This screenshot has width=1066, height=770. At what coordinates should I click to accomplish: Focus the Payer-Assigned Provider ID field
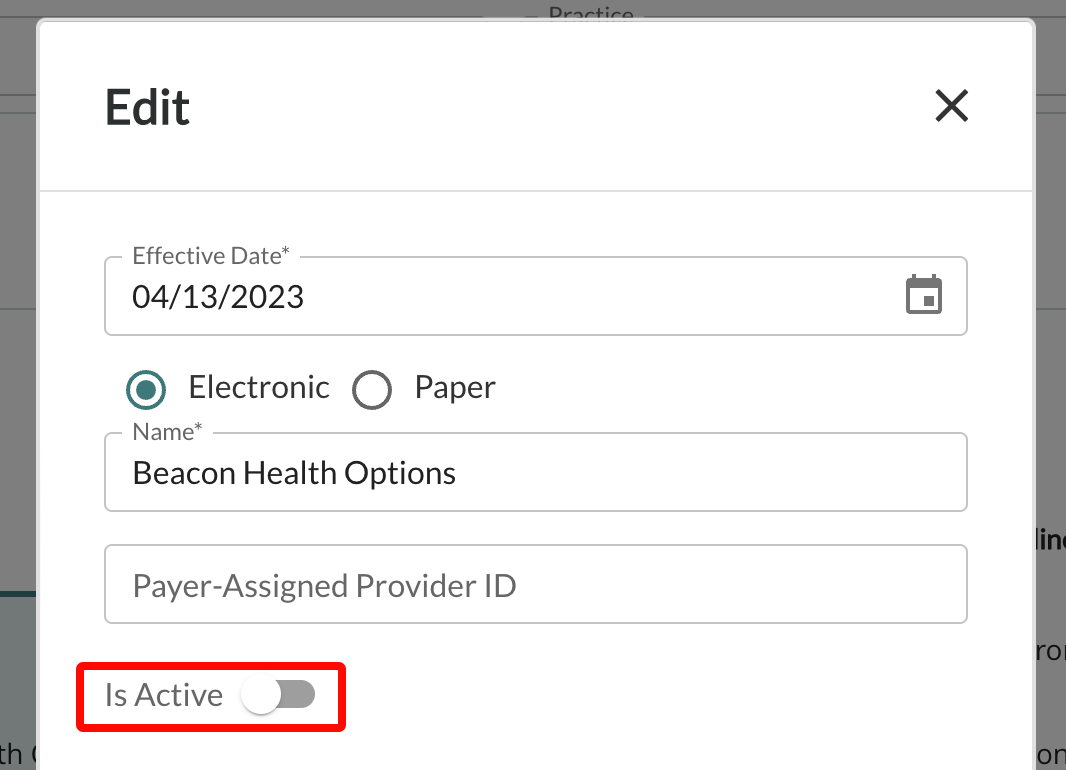536,584
